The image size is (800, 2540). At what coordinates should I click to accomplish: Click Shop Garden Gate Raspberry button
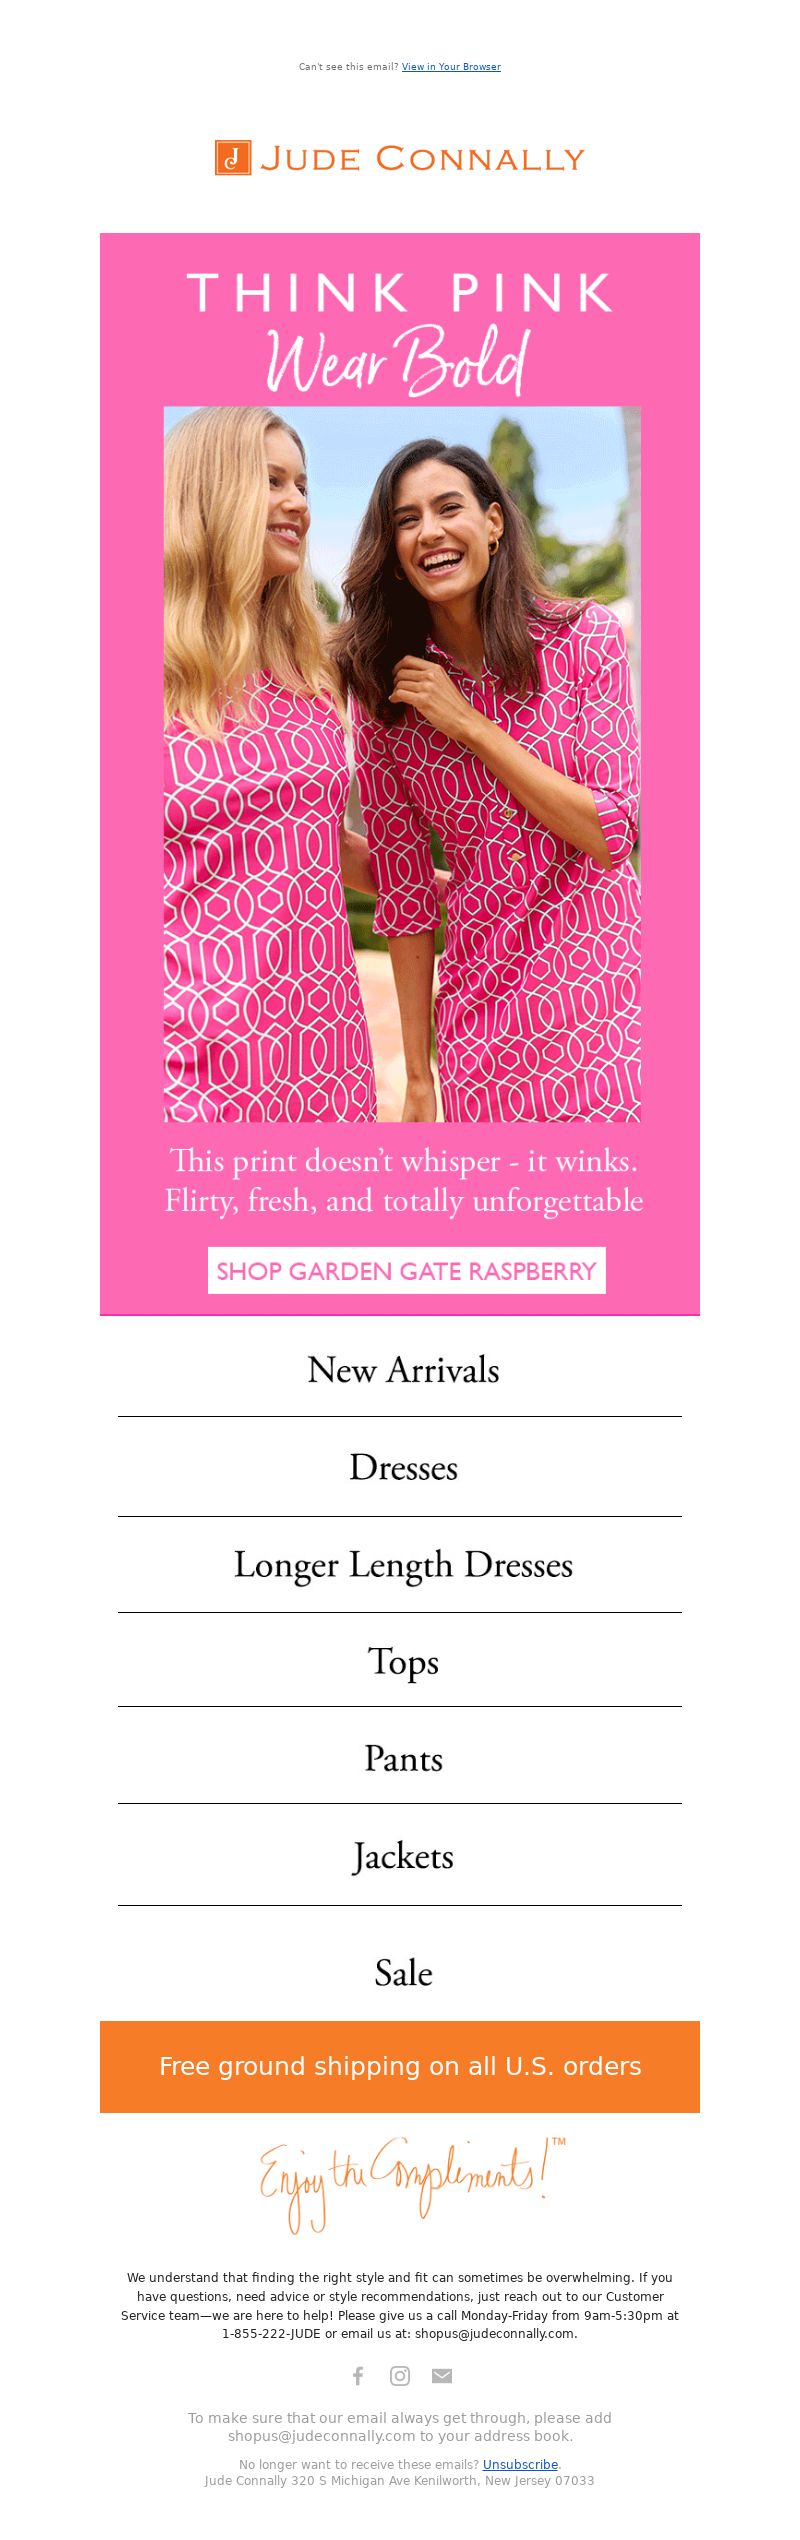(406, 1270)
